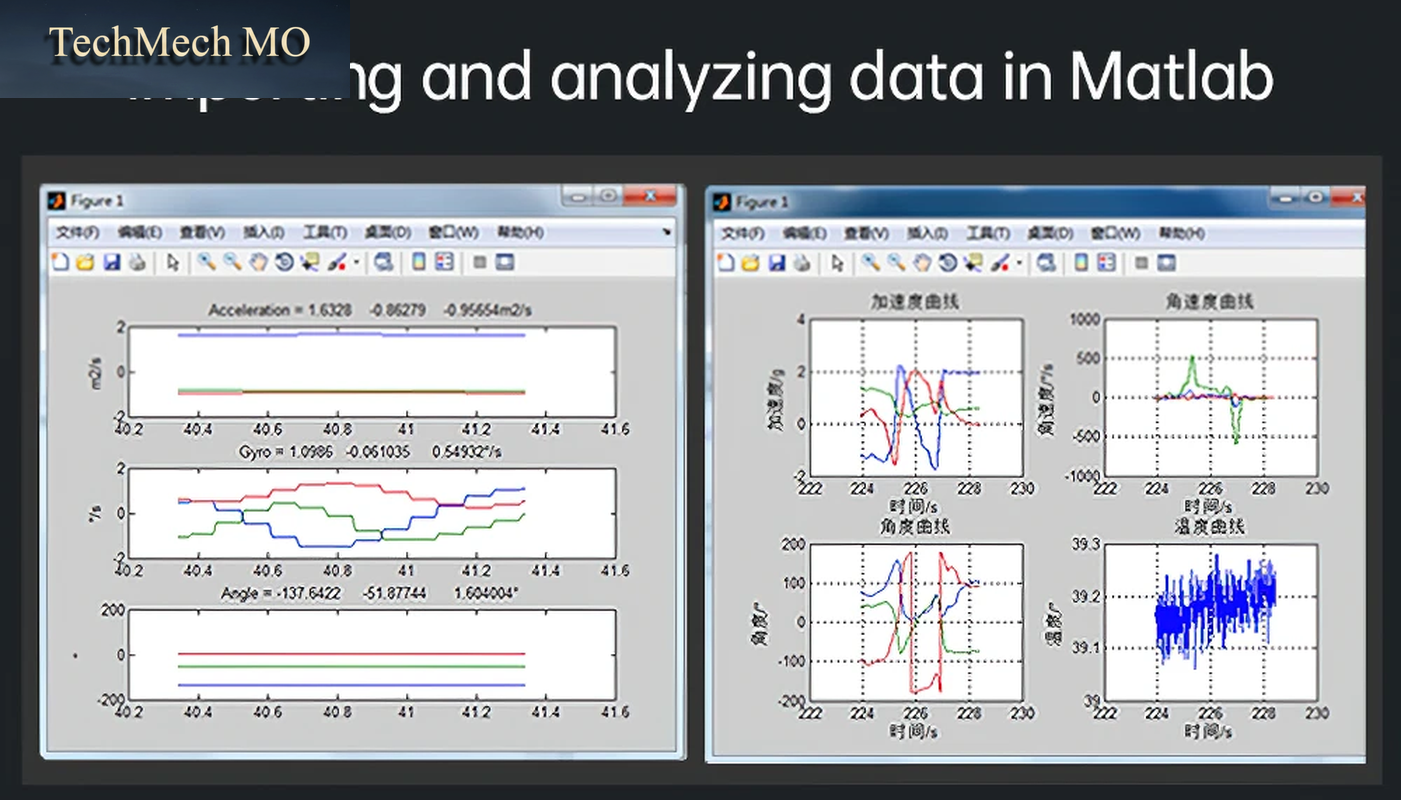This screenshot has height=800, width=1401.
Task: Insert colorbar via left Figure window toolbar
Action: (x=419, y=262)
